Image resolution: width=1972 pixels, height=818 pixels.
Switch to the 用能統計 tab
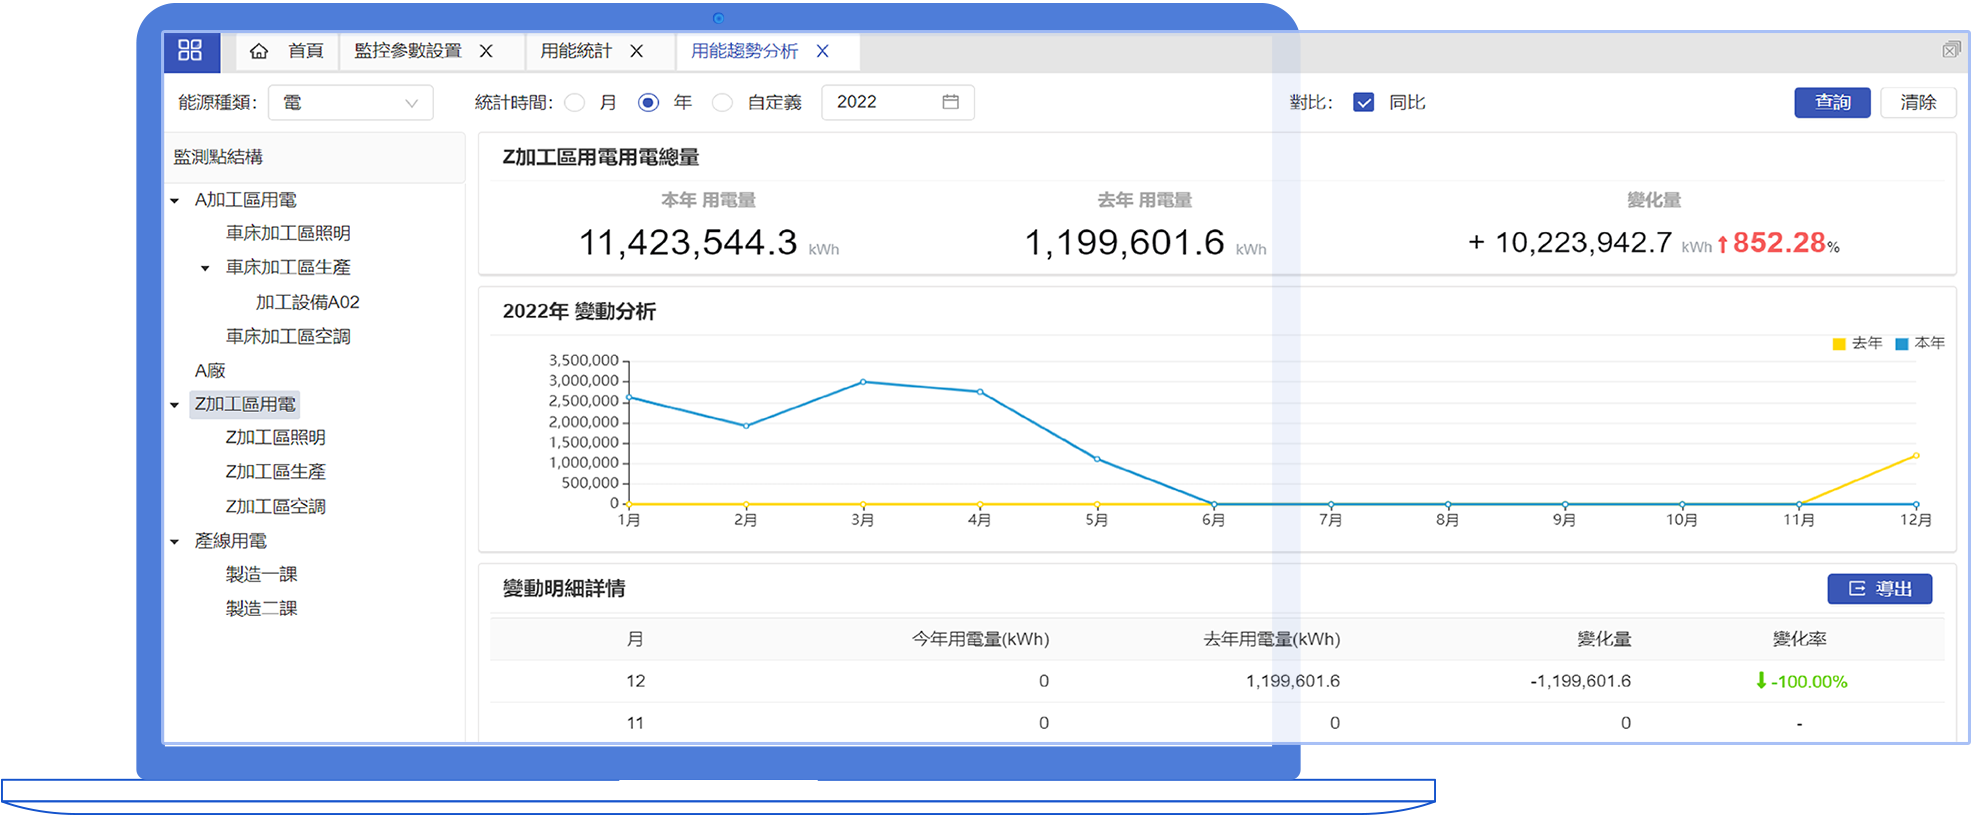[576, 51]
